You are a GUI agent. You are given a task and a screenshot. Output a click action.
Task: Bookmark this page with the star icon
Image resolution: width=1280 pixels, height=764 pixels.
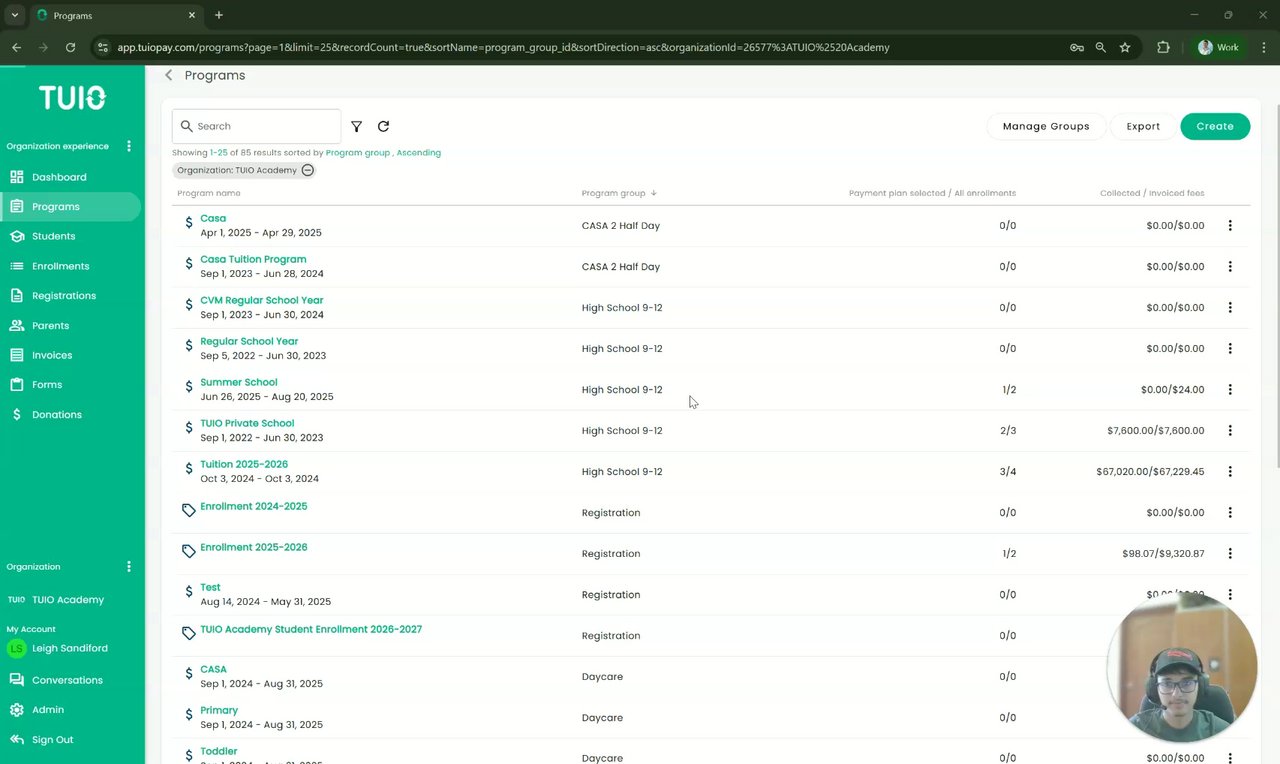pyautogui.click(x=1125, y=47)
